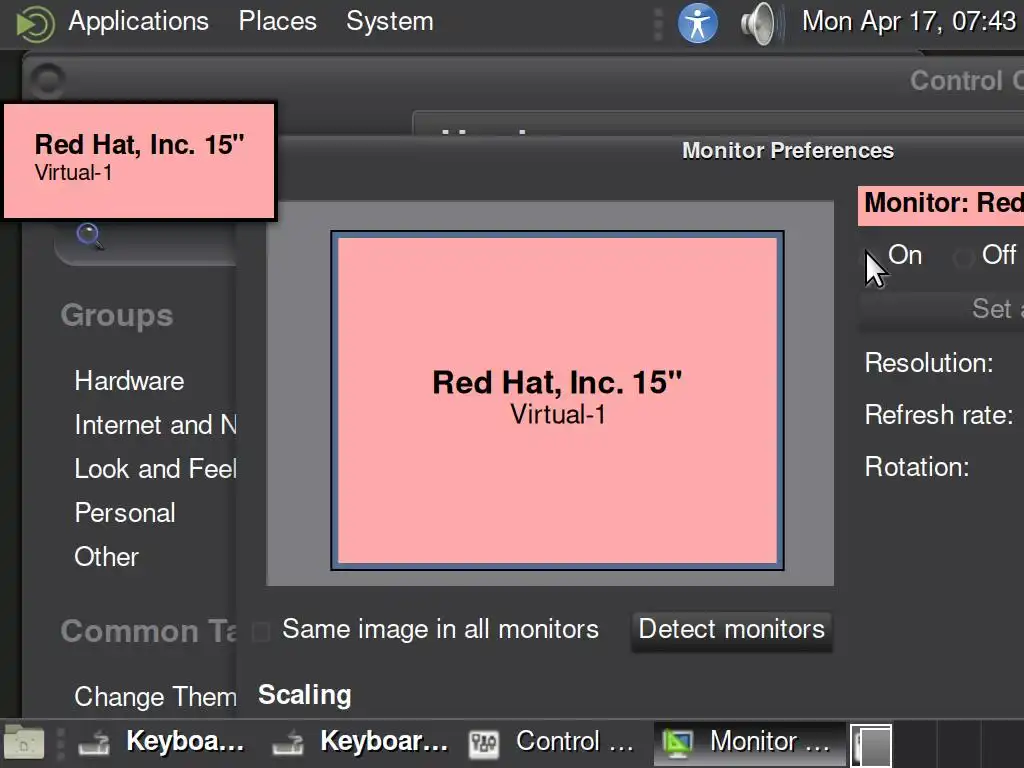Viewport: 1024px width, 768px height.
Task: Click the Refresh rate label
Action: (x=938, y=415)
